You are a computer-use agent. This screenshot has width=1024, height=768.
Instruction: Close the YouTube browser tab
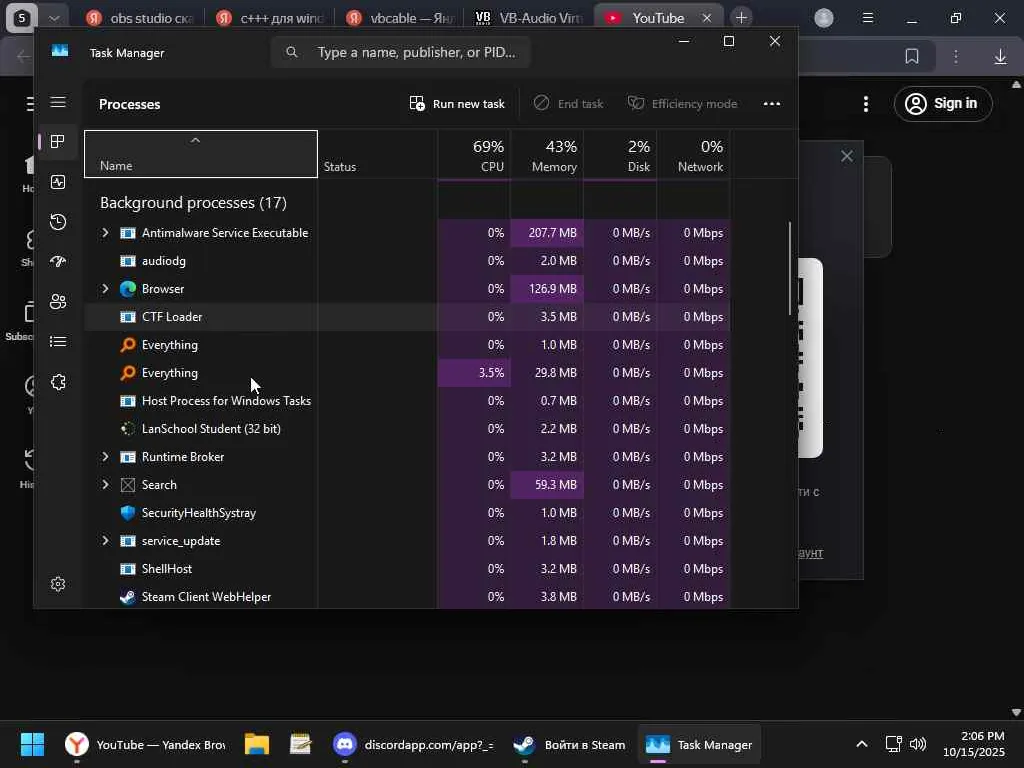tap(707, 18)
